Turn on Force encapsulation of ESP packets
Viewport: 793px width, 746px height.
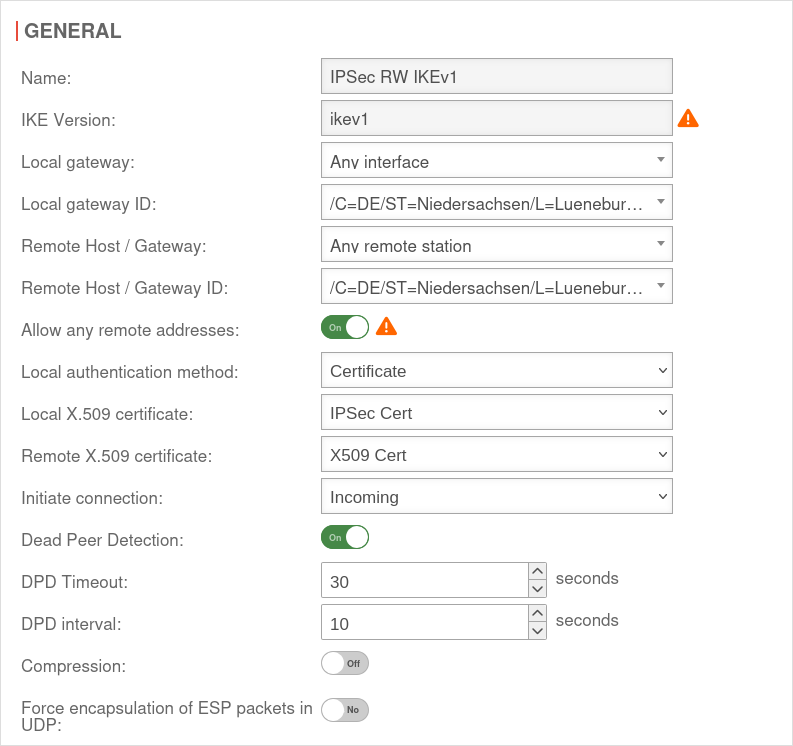click(345, 709)
